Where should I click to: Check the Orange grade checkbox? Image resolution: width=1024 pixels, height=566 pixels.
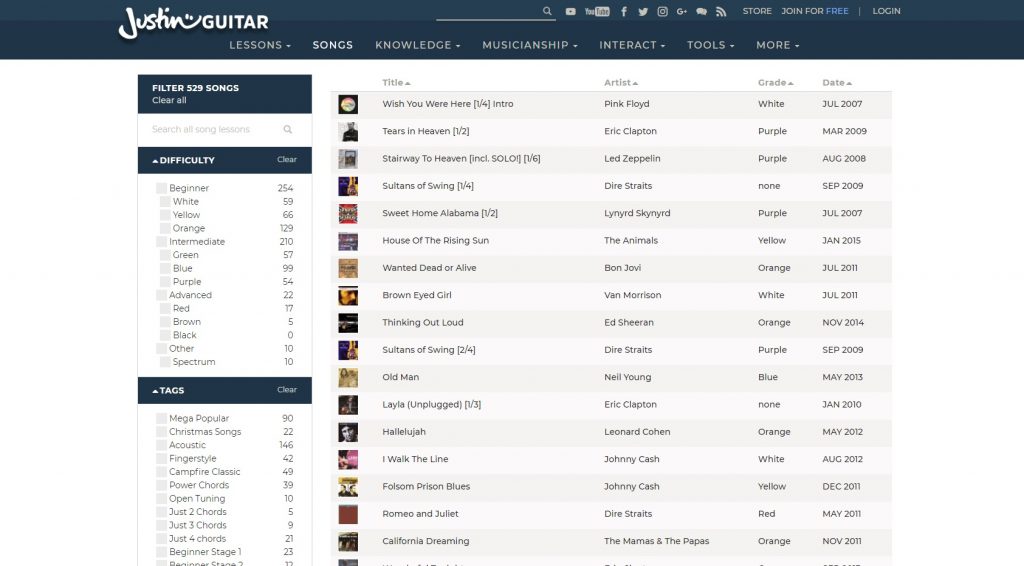(165, 228)
